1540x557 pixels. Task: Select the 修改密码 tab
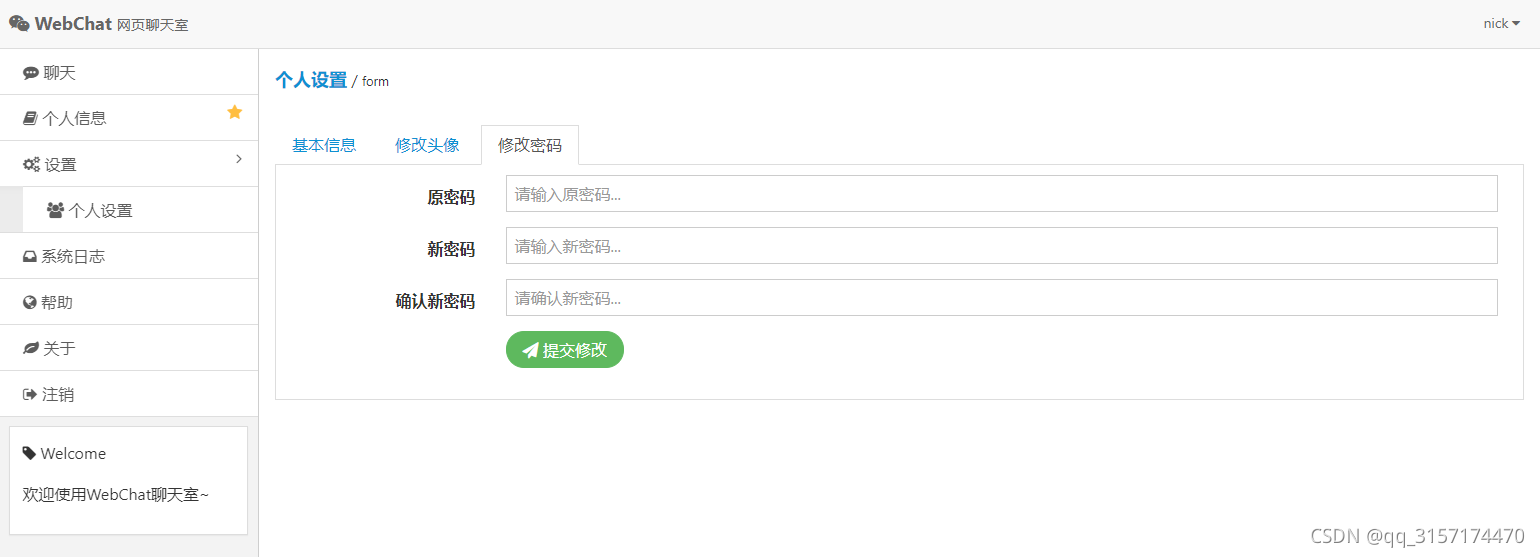pos(530,145)
